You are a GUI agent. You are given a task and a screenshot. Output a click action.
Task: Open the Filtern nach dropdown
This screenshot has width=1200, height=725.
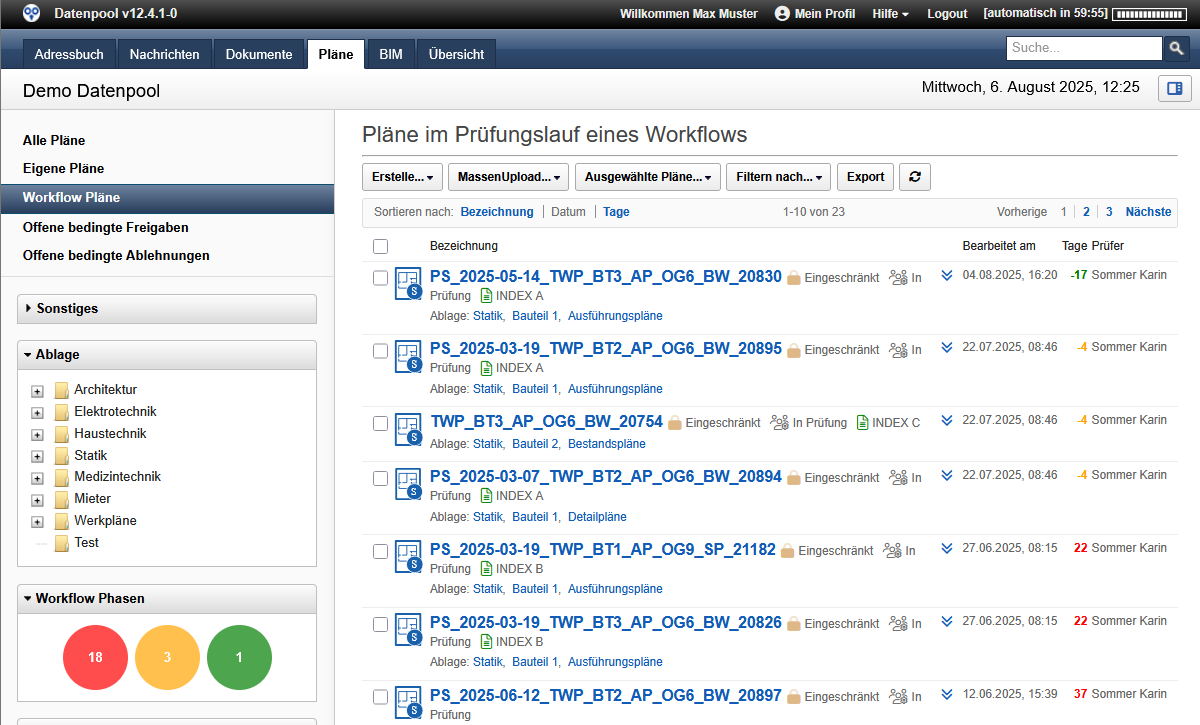coord(778,176)
